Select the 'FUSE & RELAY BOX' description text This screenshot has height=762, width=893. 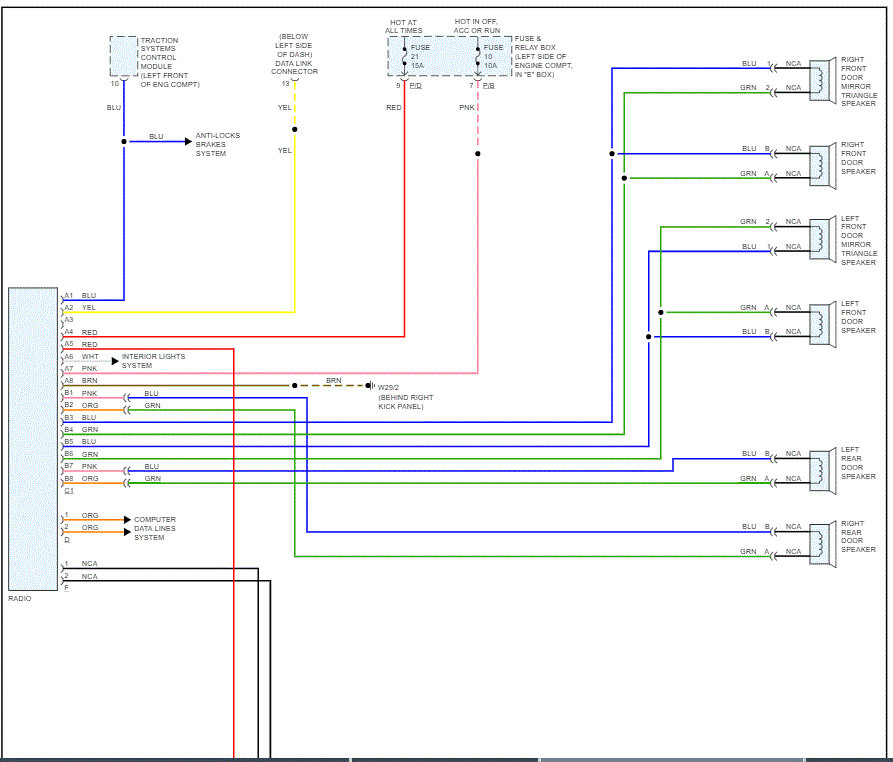click(543, 56)
